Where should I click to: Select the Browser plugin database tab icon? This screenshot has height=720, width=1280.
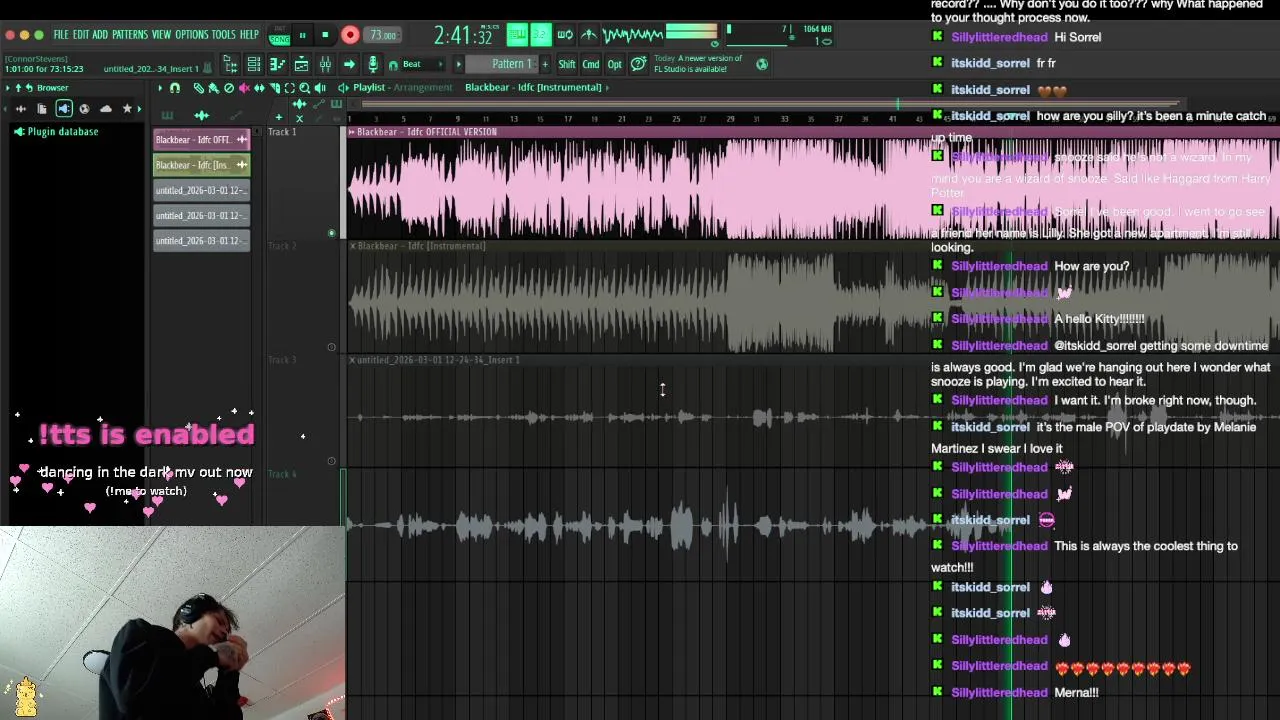click(64, 109)
